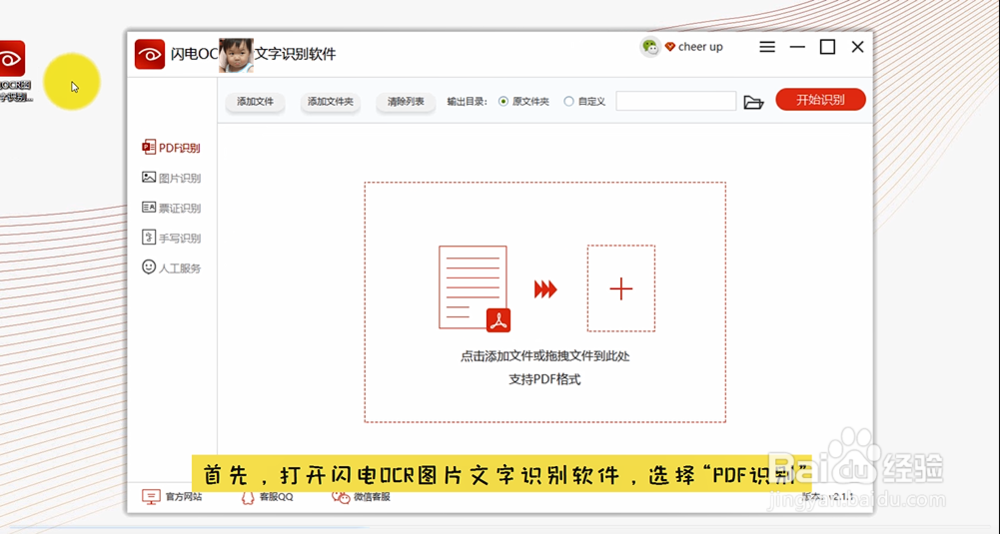The width and height of the screenshot is (1000, 534).
Task: Open the 客服QQ link text
Action: click(276, 497)
